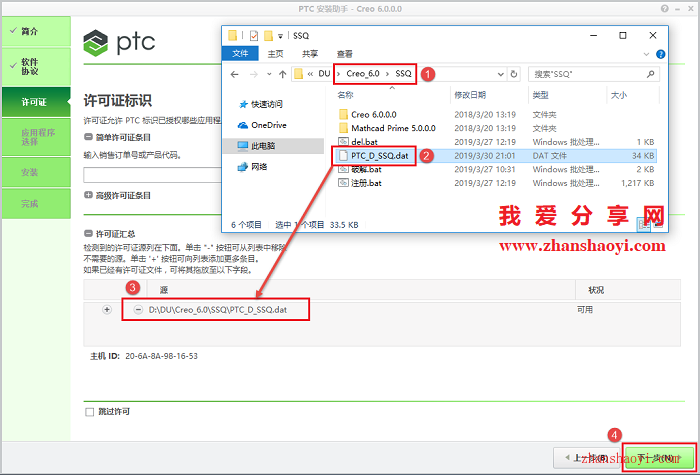Click the Network (网络) icon
The height and width of the screenshot is (475, 700).
tap(242, 167)
